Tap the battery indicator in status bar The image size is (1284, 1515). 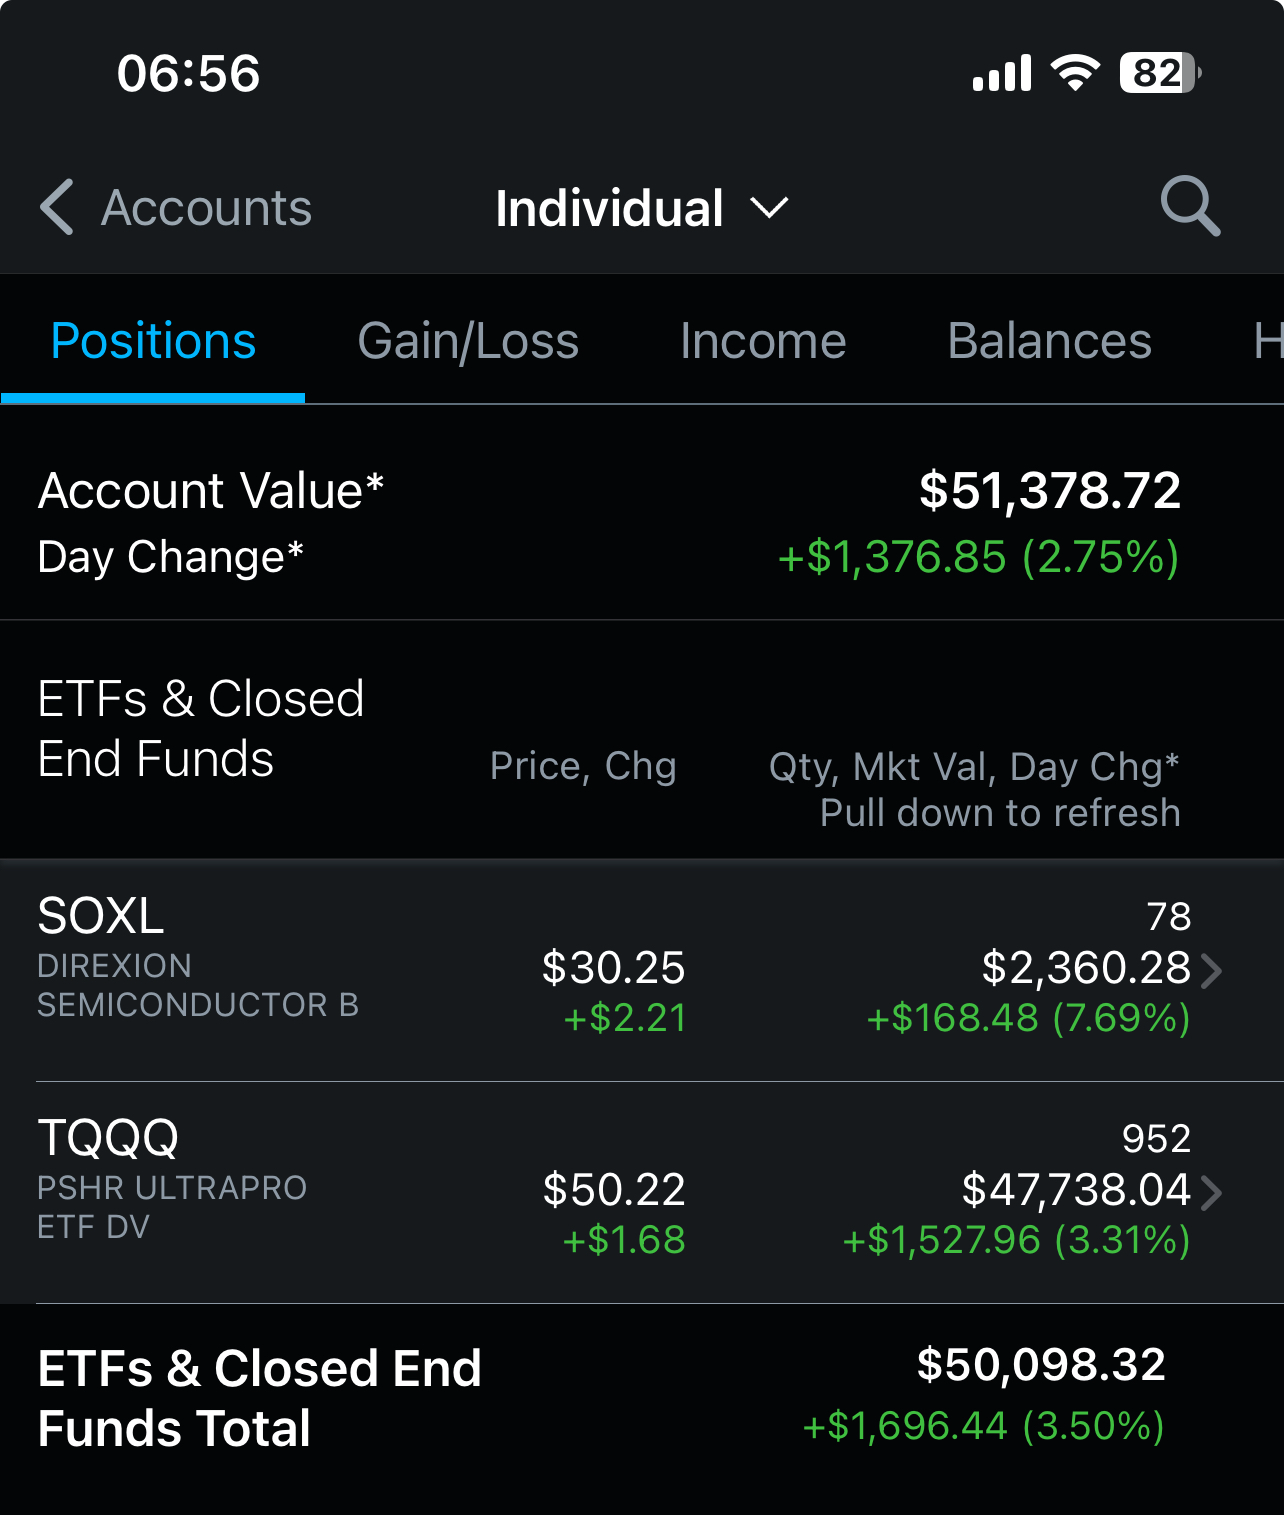(1159, 73)
